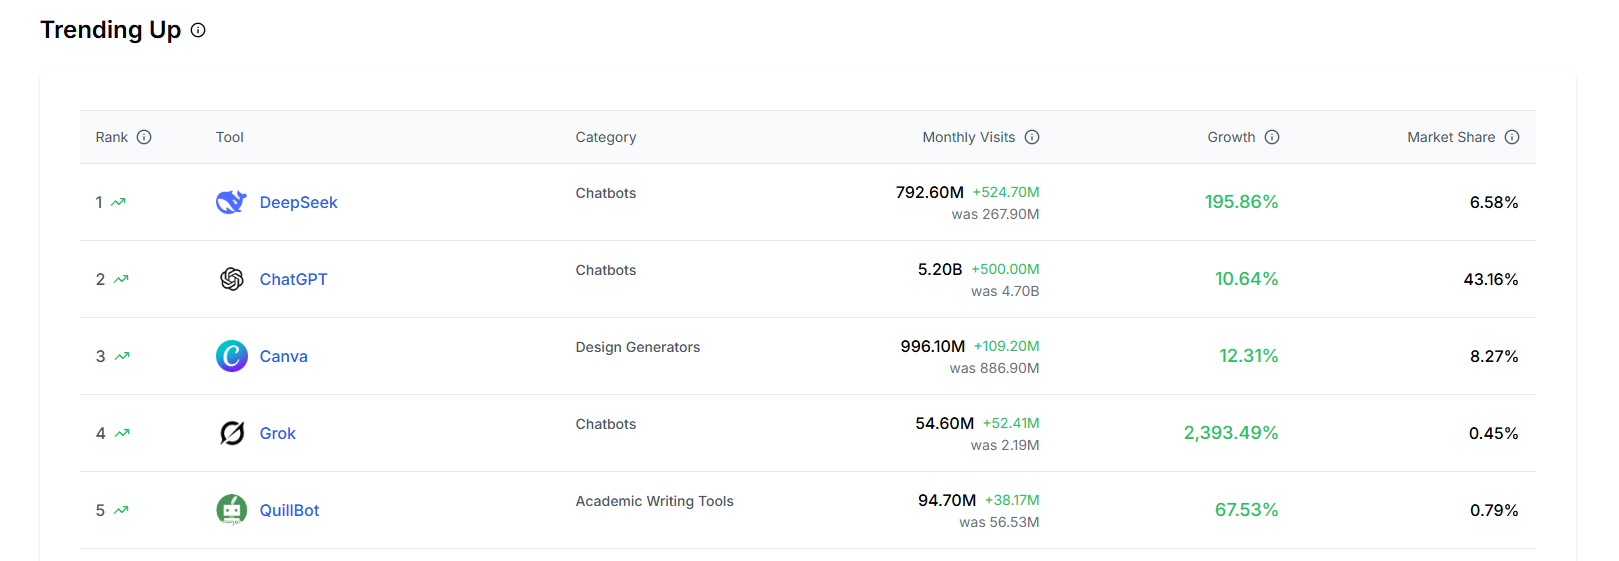The width and height of the screenshot is (1619, 561).
Task: Click info icon next to Trending Up
Action: 198,30
